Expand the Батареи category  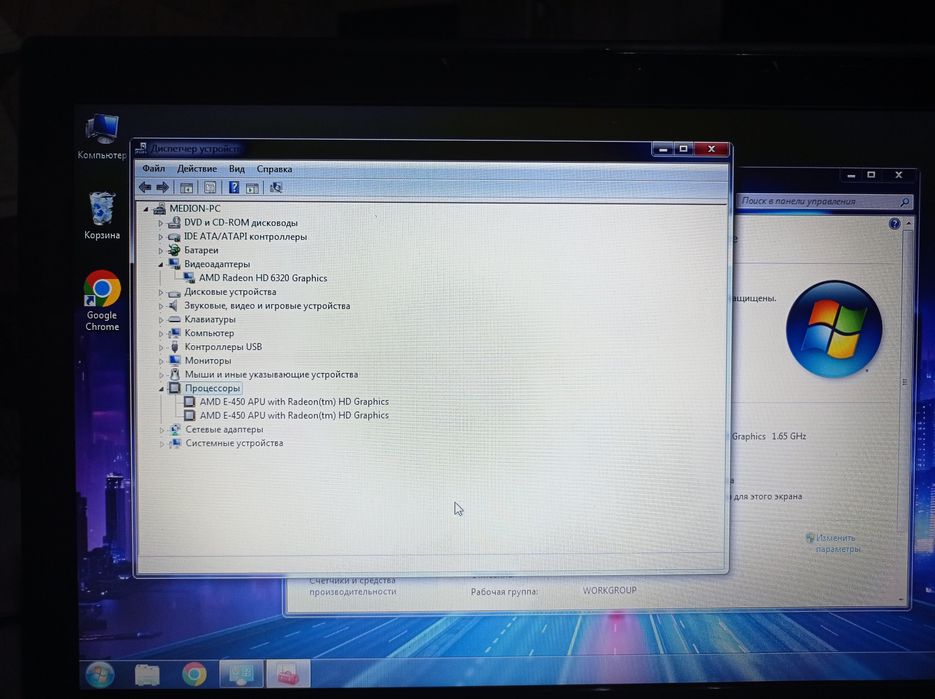160,250
